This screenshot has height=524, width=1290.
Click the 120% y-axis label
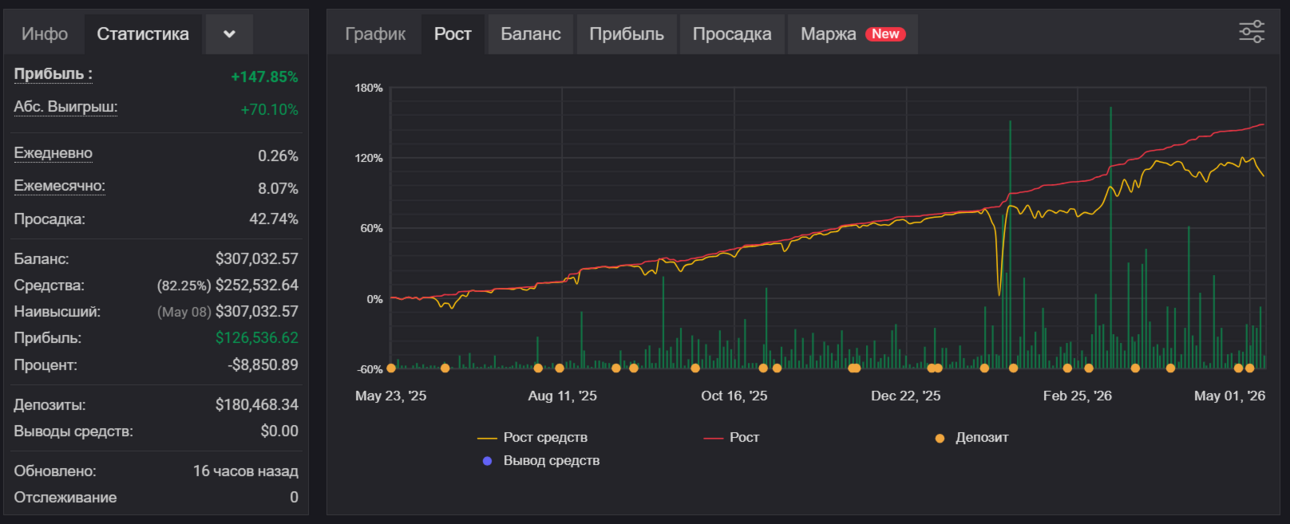tap(369, 158)
